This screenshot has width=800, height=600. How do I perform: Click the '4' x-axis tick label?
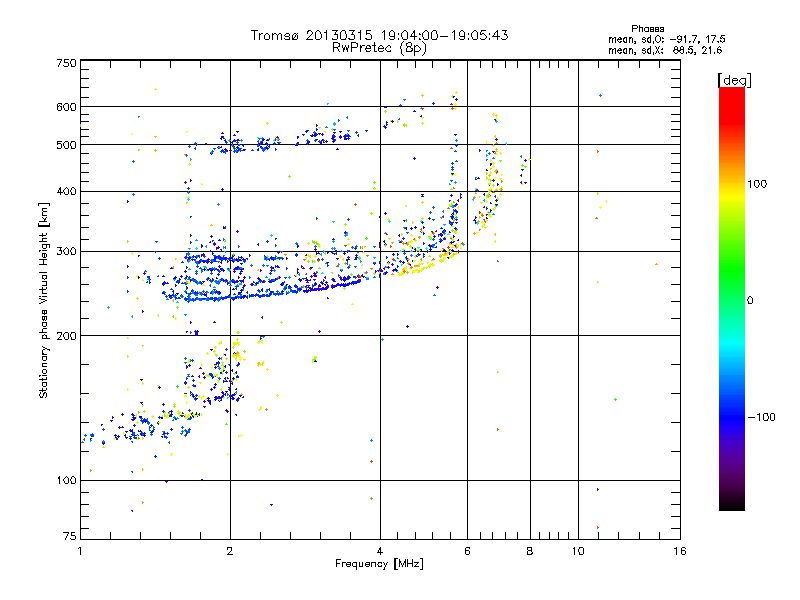pyautogui.click(x=380, y=551)
